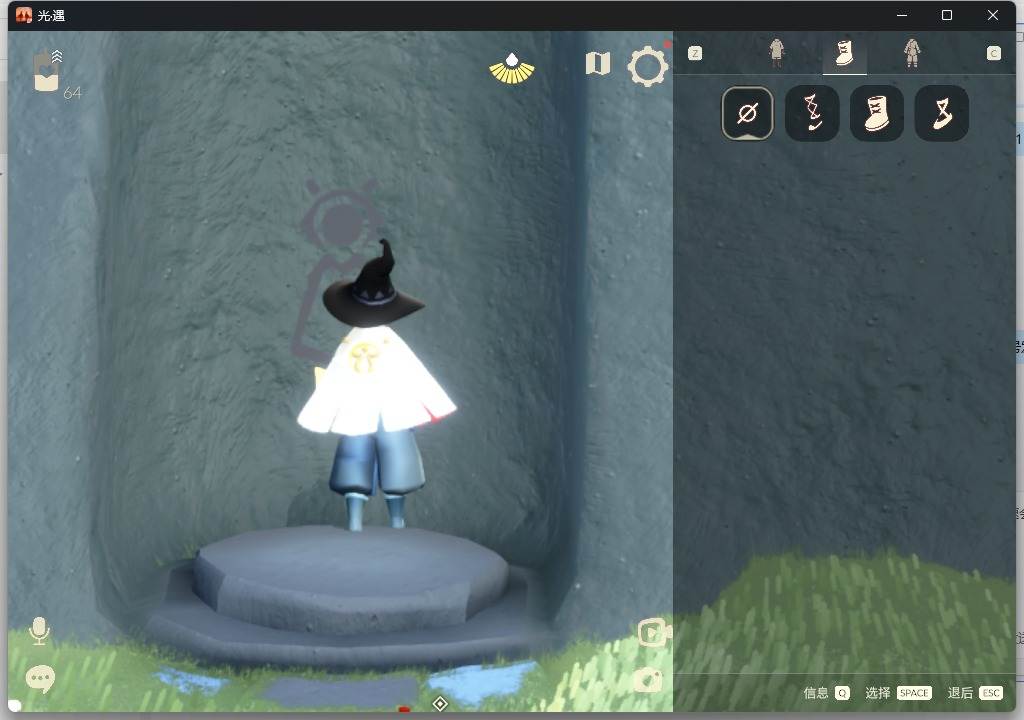Open the folded map icon
Viewport: 1024px width, 720px height.
click(x=598, y=64)
